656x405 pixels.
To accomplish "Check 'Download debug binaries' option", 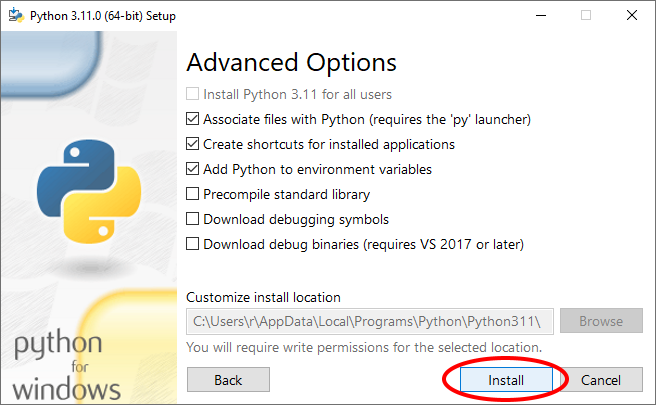I will 192,244.
